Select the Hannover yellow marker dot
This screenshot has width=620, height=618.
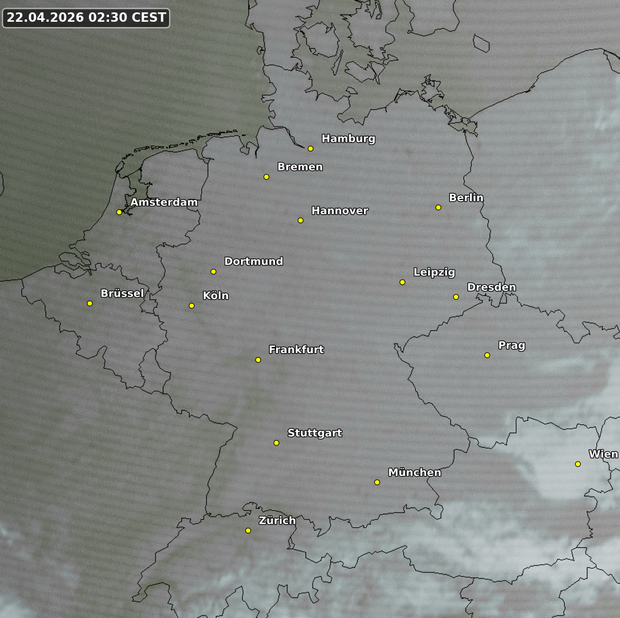point(300,220)
